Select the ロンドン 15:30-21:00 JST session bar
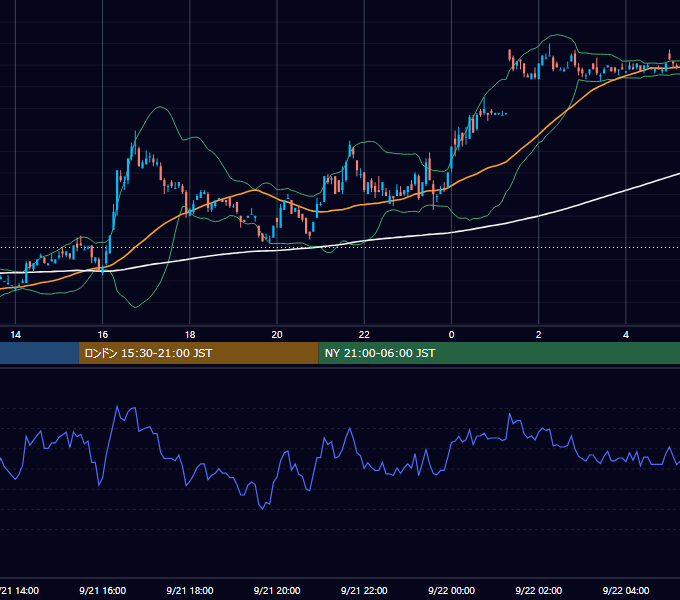Screen dimensions: 680x600 tap(199, 353)
